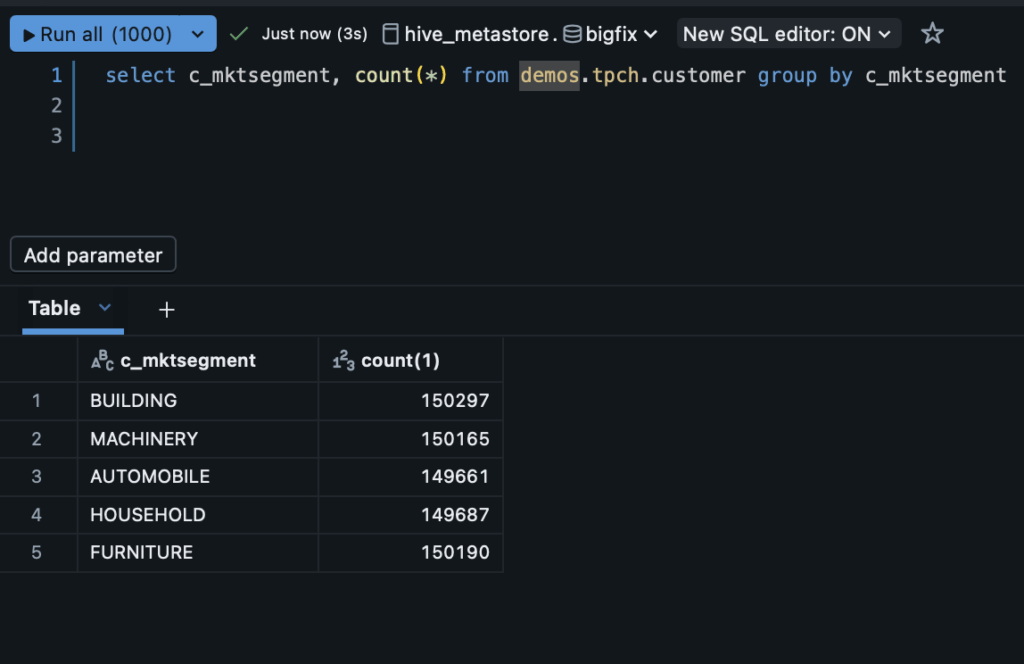Click the Add parameter button
The image size is (1024, 664).
tap(93, 255)
